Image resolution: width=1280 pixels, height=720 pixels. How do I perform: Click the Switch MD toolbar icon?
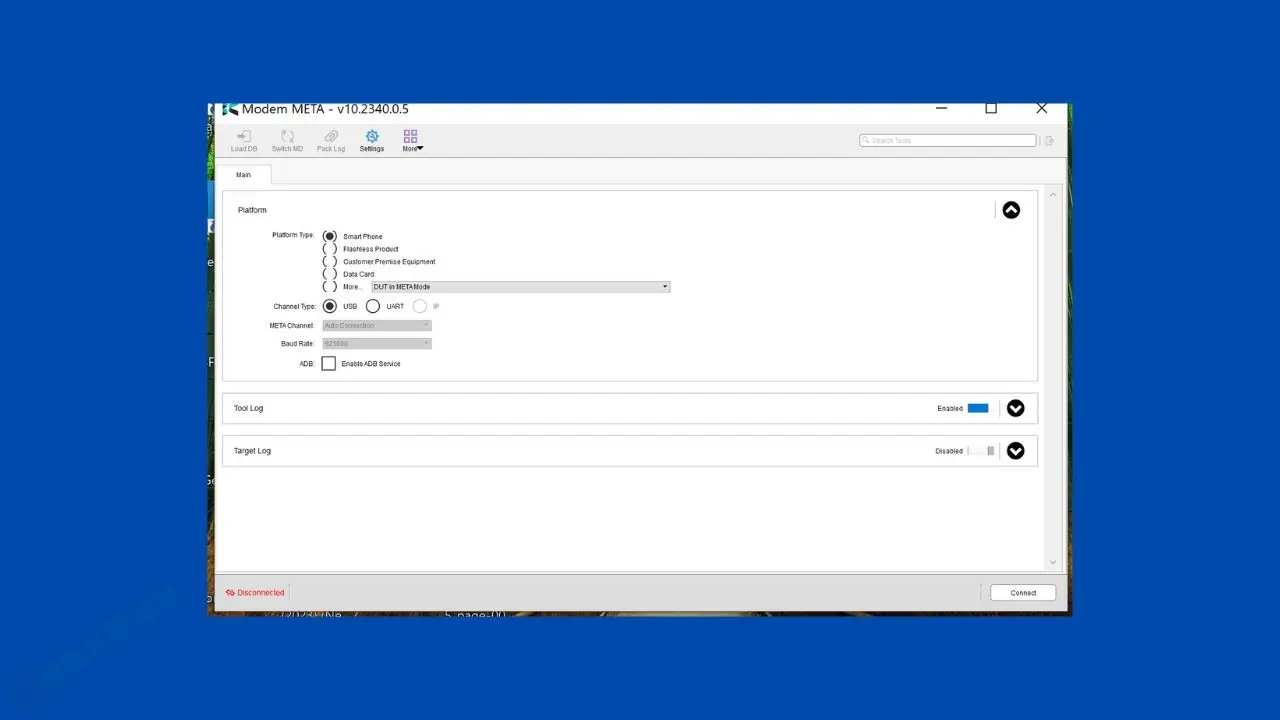tap(287, 141)
